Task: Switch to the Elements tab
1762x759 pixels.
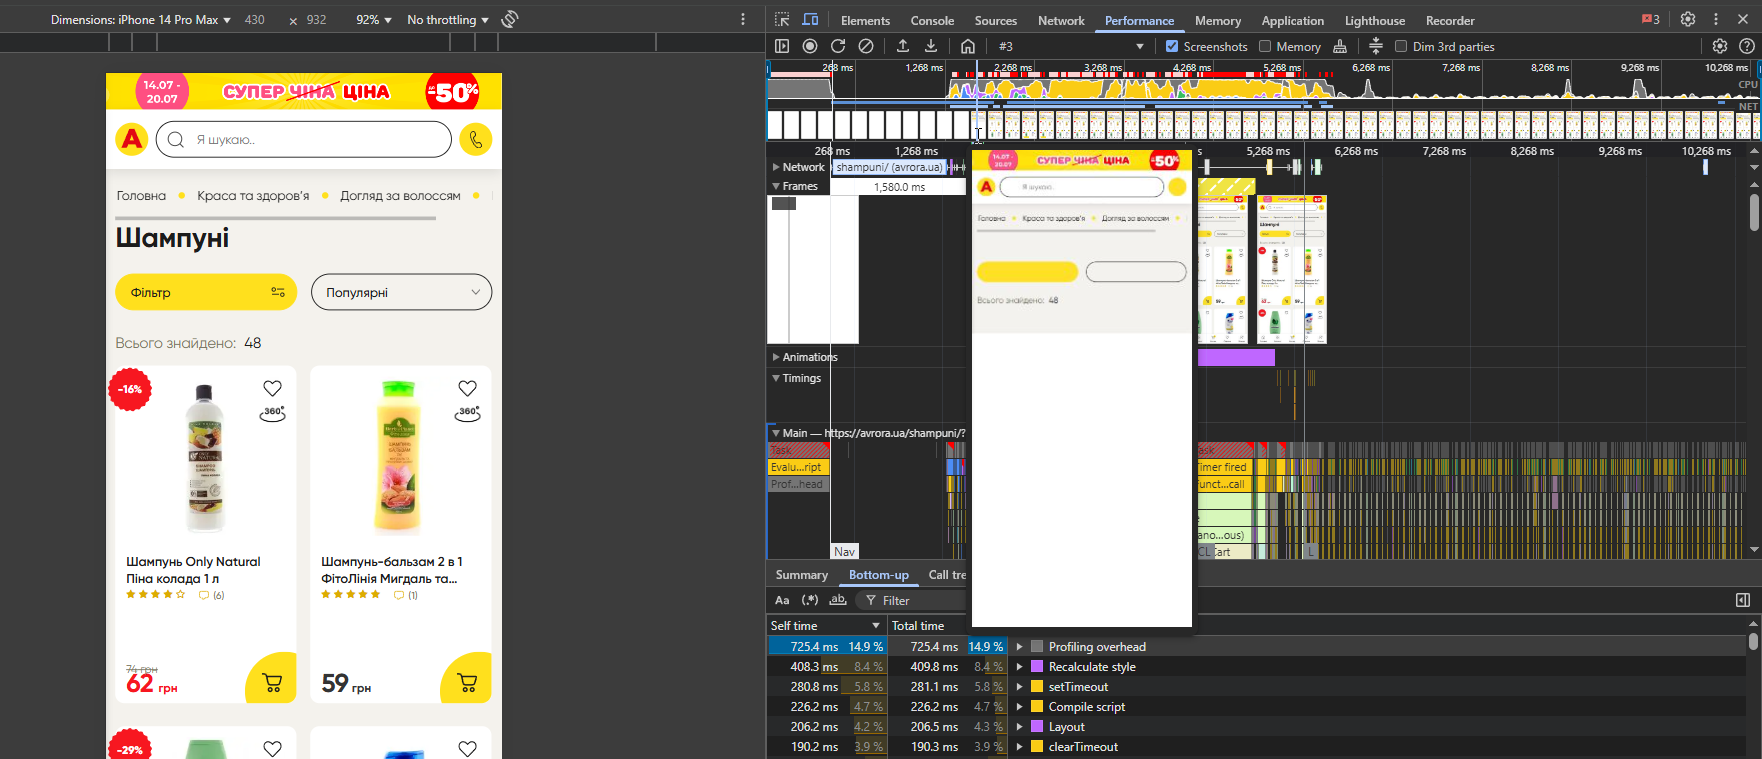Action: pos(865,20)
